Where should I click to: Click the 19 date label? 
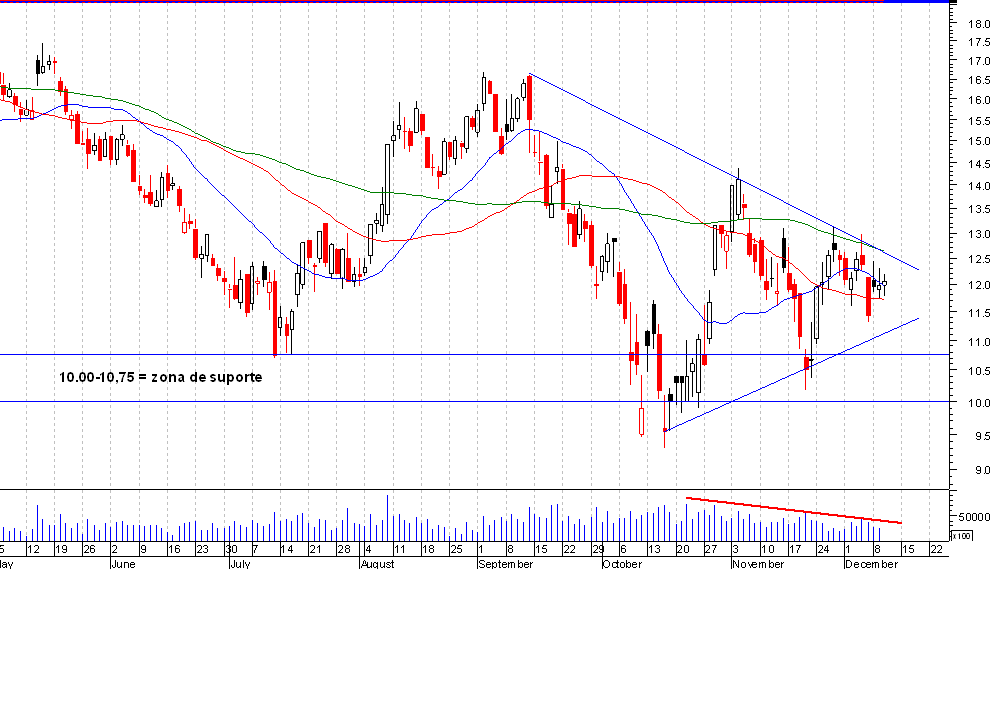[x=61, y=550]
